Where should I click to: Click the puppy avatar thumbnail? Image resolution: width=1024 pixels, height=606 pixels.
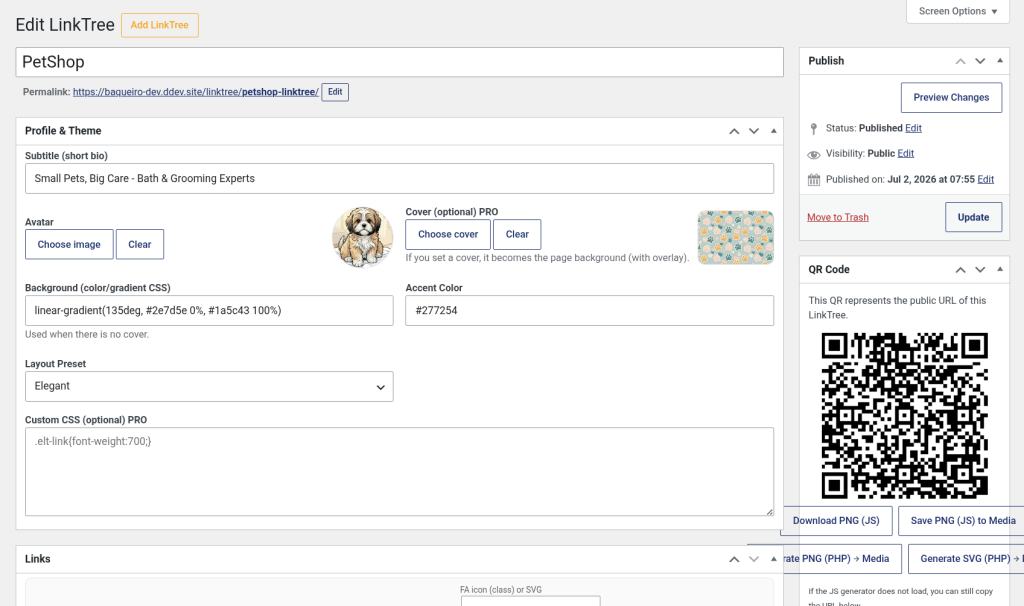click(362, 237)
